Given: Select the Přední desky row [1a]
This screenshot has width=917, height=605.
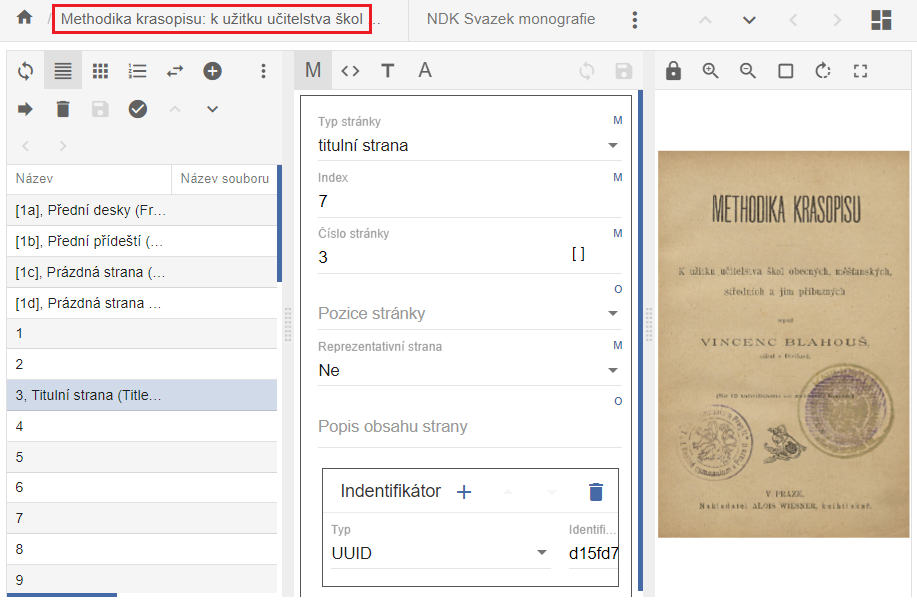Looking at the screenshot, I should coord(91,211).
